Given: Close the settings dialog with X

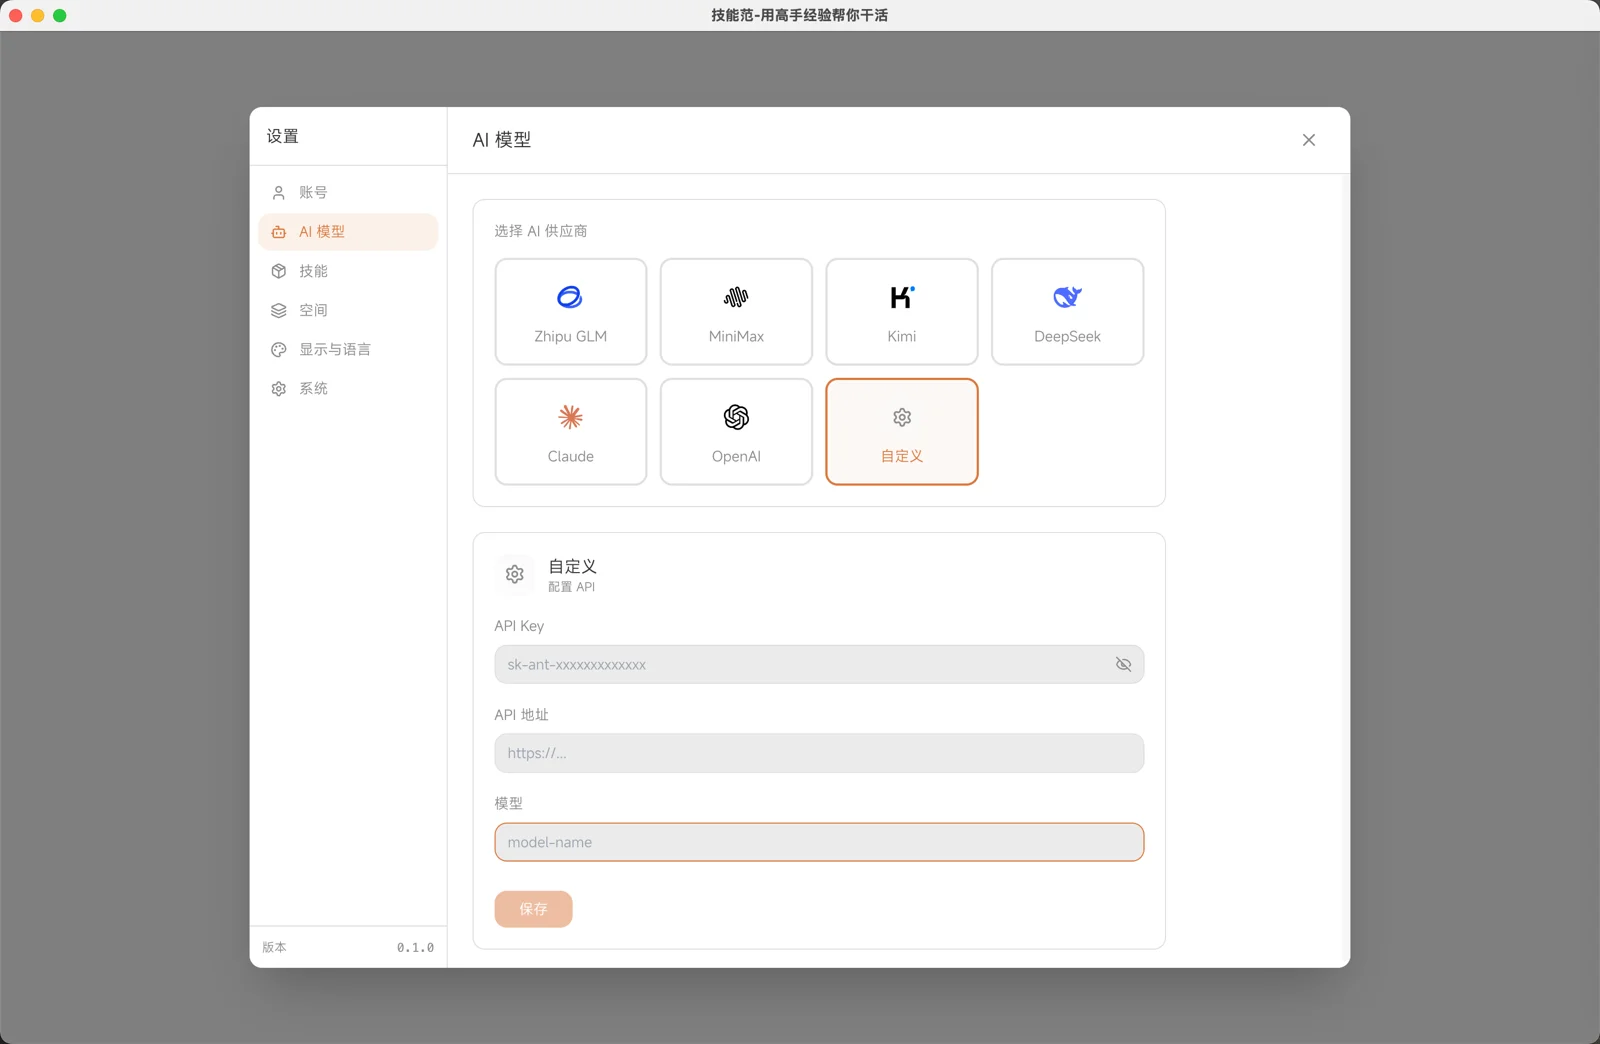Looking at the screenshot, I should click(x=1308, y=140).
